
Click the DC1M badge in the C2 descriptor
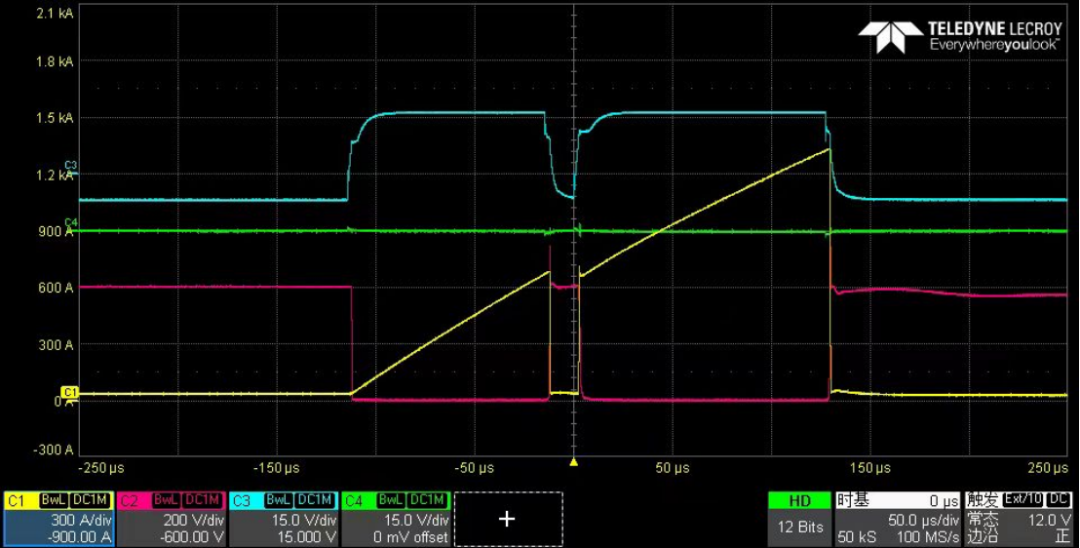(x=203, y=500)
